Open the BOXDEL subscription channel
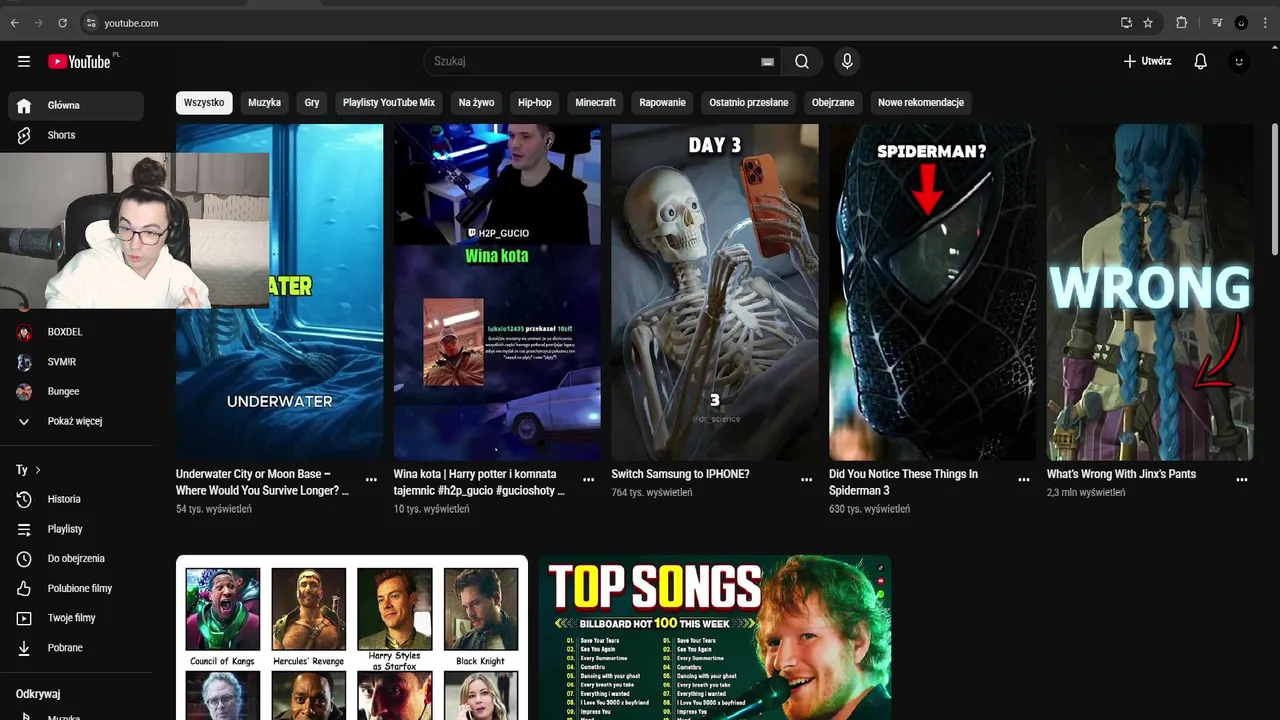The image size is (1280, 720). point(76,331)
